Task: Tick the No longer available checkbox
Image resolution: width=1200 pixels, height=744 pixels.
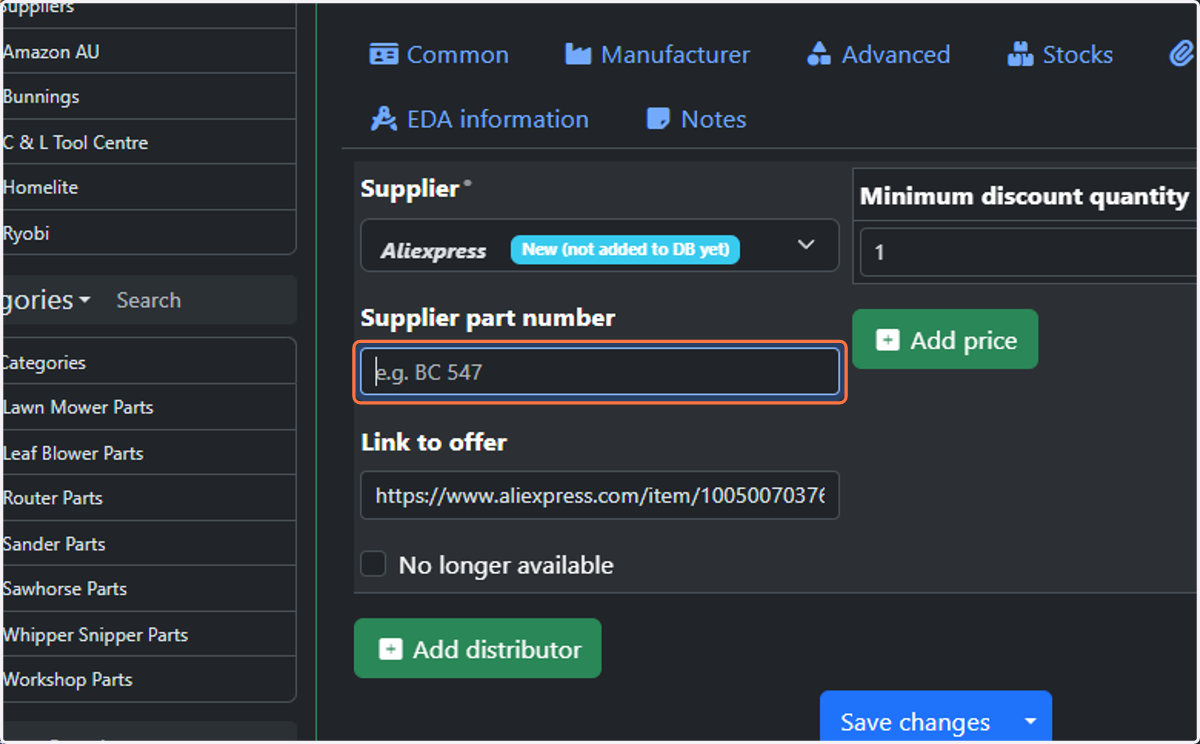Action: click(x=373, y=564)
